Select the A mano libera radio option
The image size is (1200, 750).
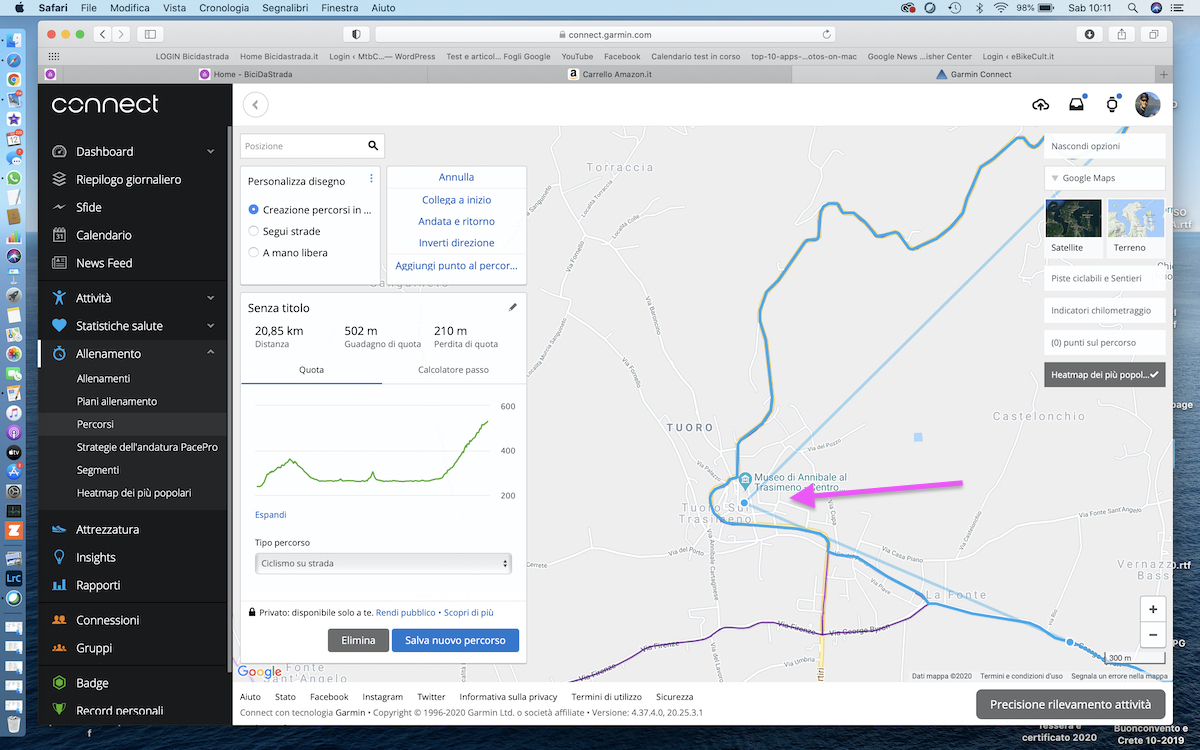(254, 253)
